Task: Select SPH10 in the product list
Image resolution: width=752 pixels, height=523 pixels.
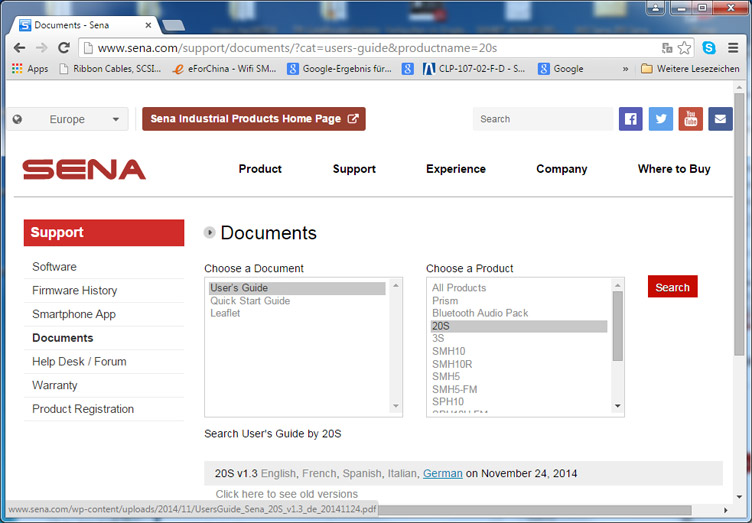Action: point(447,402)
